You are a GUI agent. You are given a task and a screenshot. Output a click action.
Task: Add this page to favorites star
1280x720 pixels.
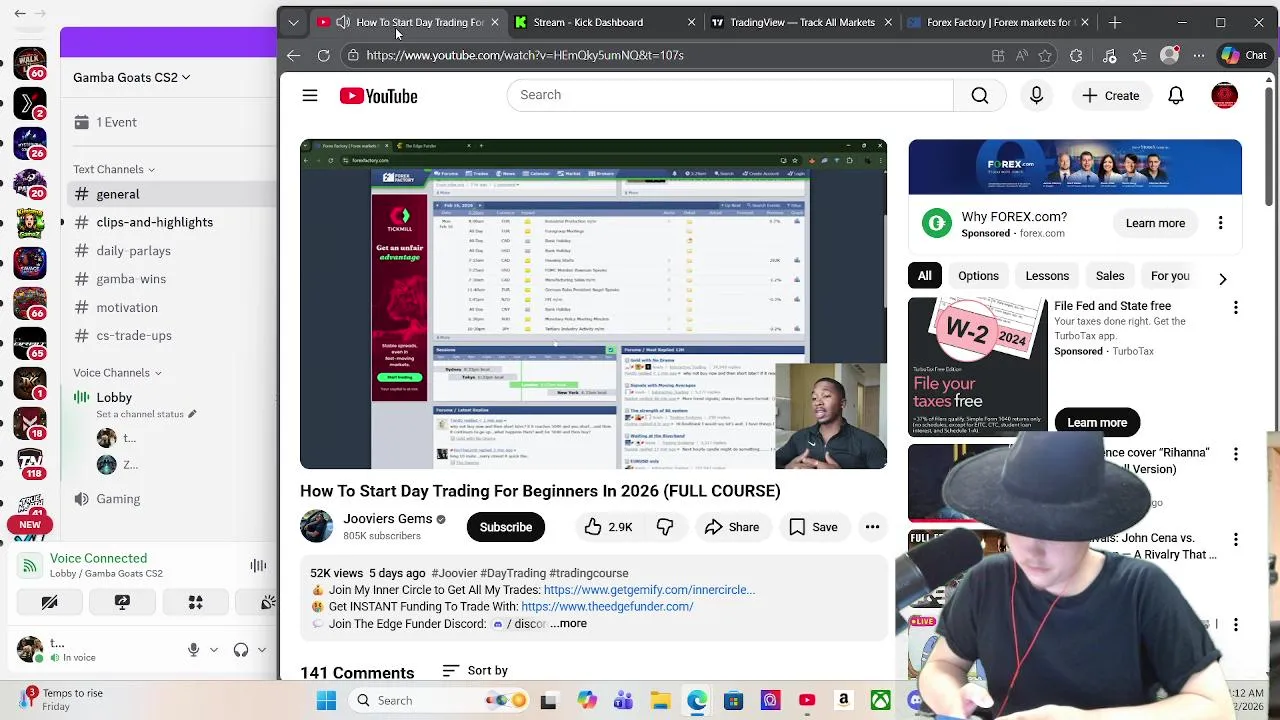pyautogui.click(x=1045, y=55)
